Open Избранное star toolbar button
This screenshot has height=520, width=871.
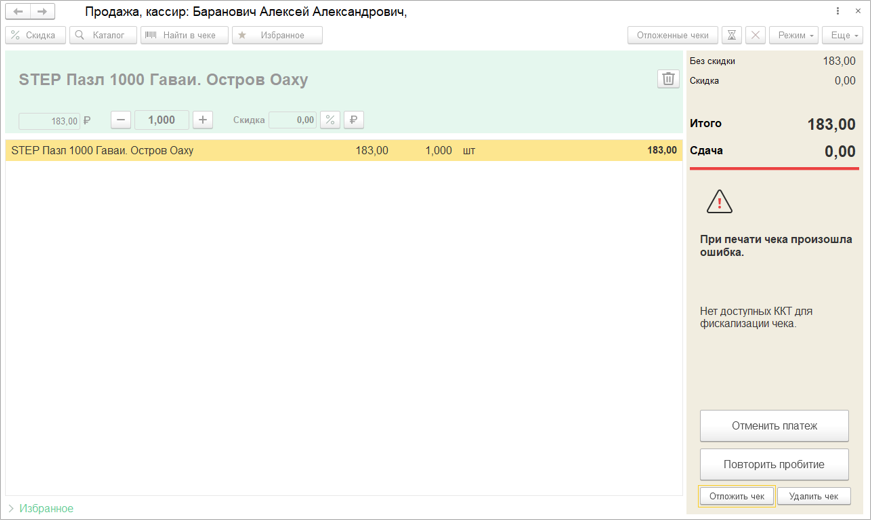click(277, 35)
